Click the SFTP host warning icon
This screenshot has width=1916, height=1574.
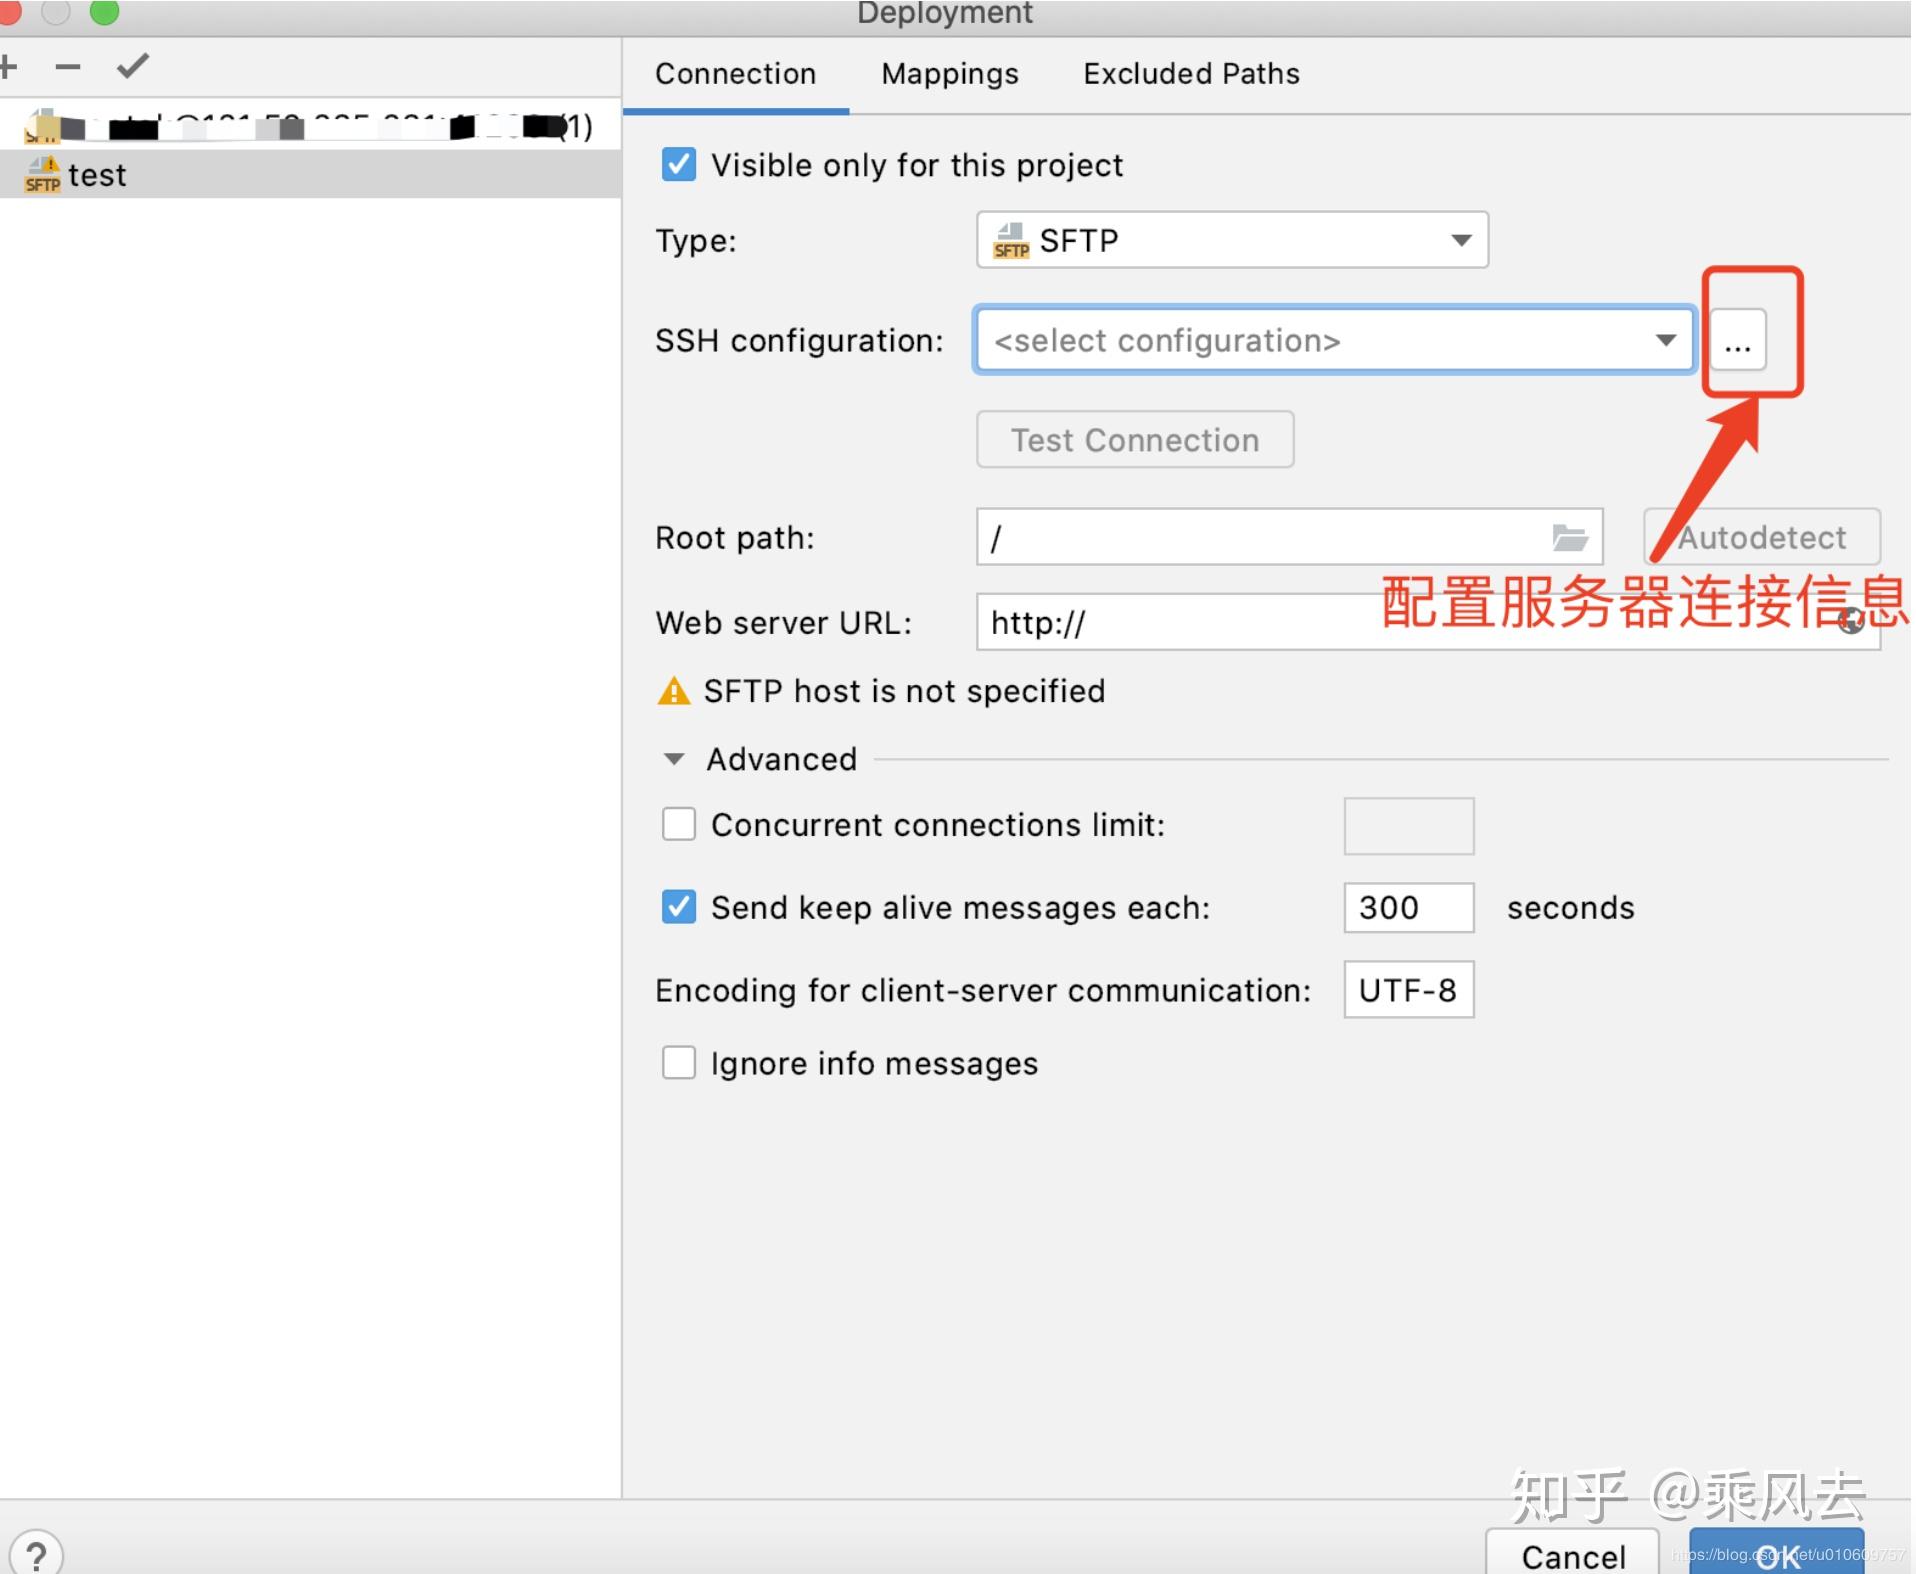tap(674, 691)
